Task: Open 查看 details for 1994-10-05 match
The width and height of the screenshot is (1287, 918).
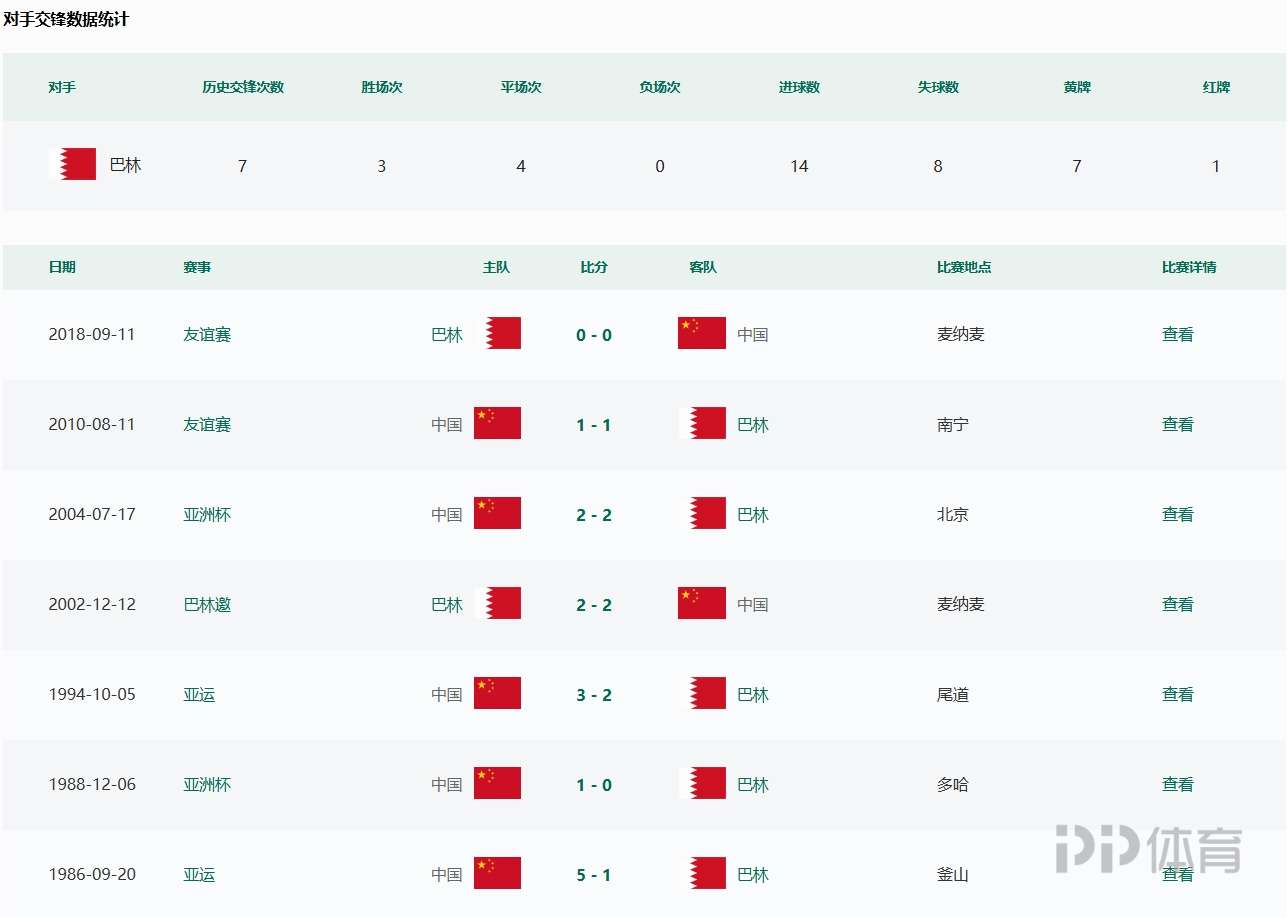Action: tap(1178, 695)
